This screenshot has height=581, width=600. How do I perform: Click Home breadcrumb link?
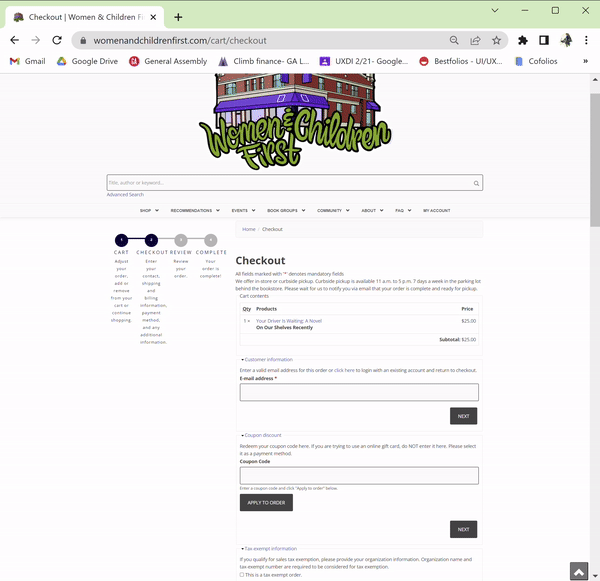tap(249, 229)
